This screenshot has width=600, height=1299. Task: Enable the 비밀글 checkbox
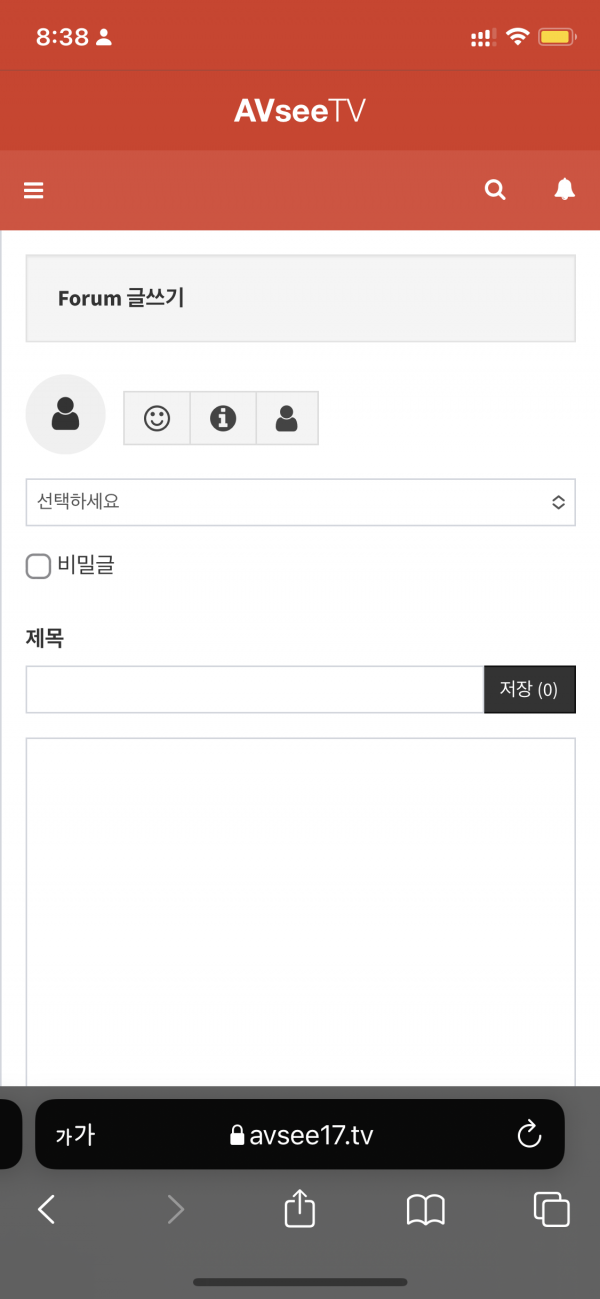(38, 567)
